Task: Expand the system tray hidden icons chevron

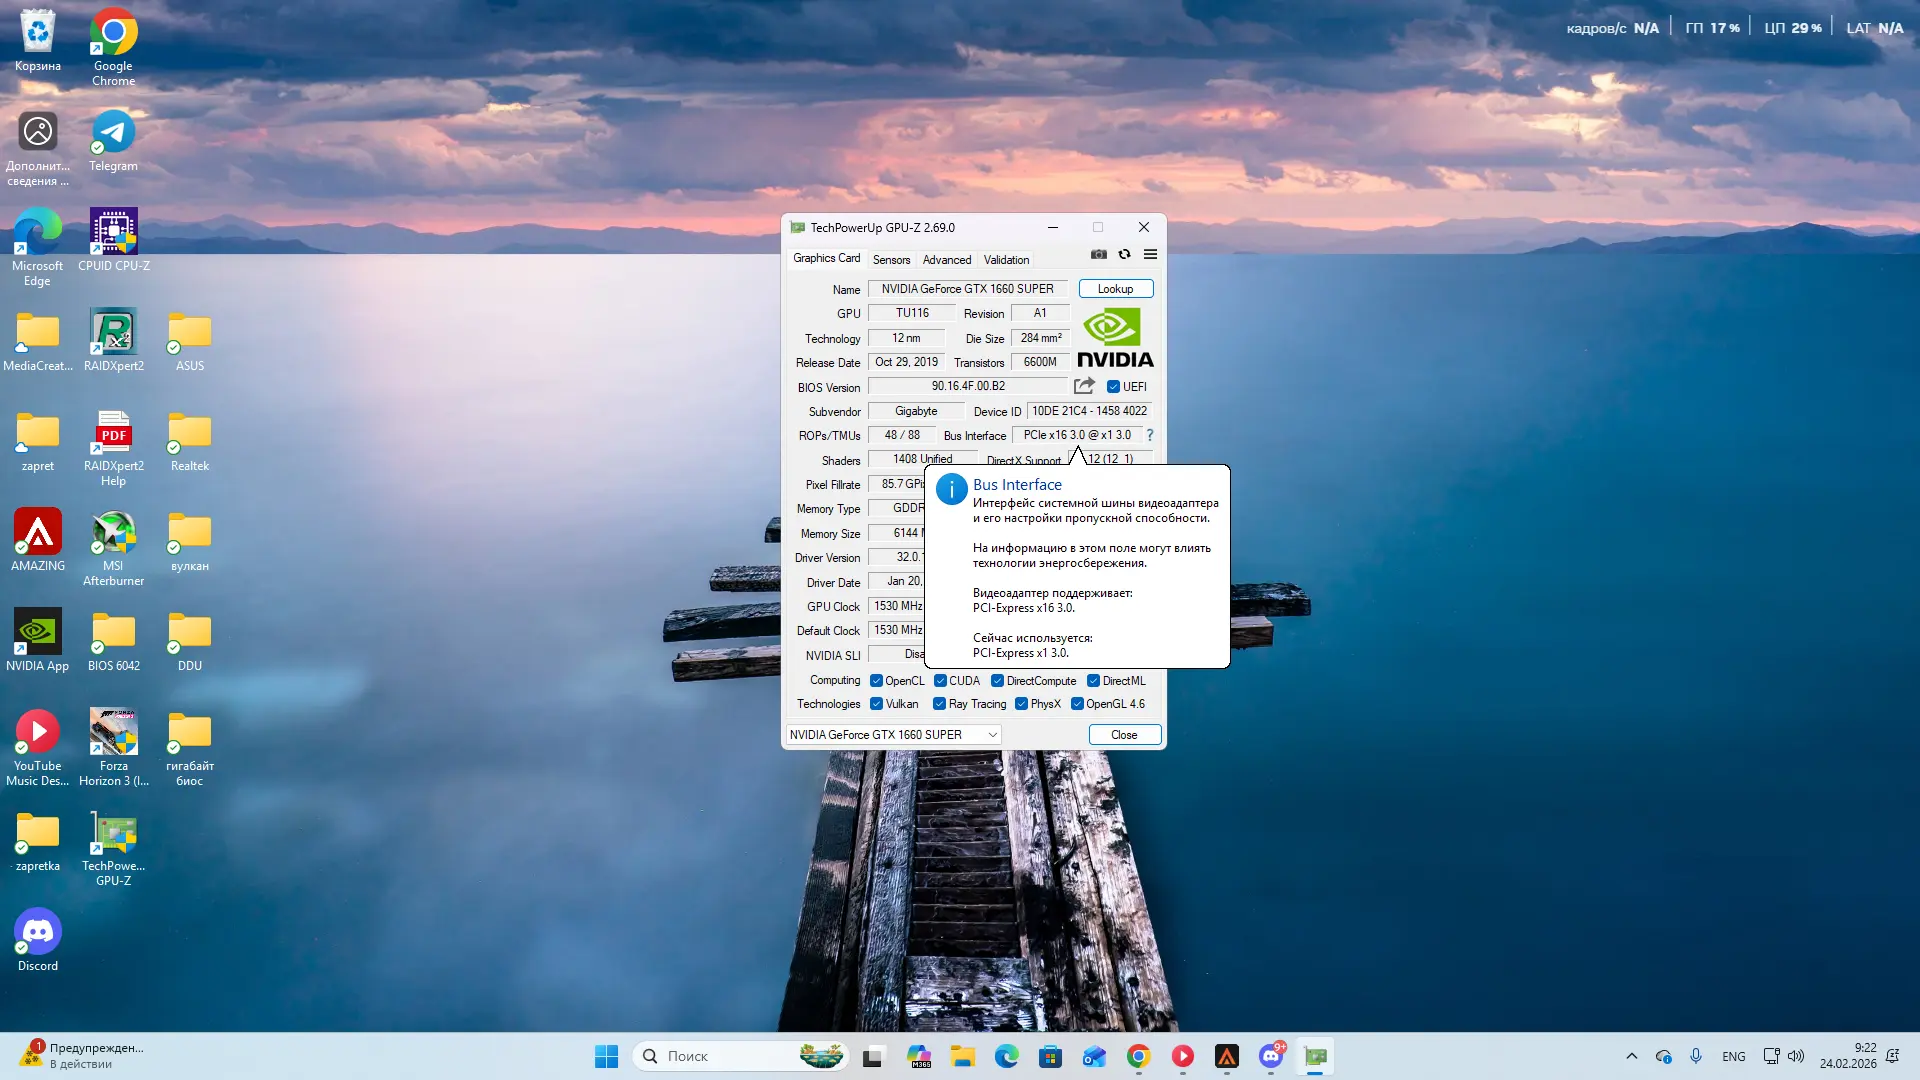Action: [1631, 1057]
